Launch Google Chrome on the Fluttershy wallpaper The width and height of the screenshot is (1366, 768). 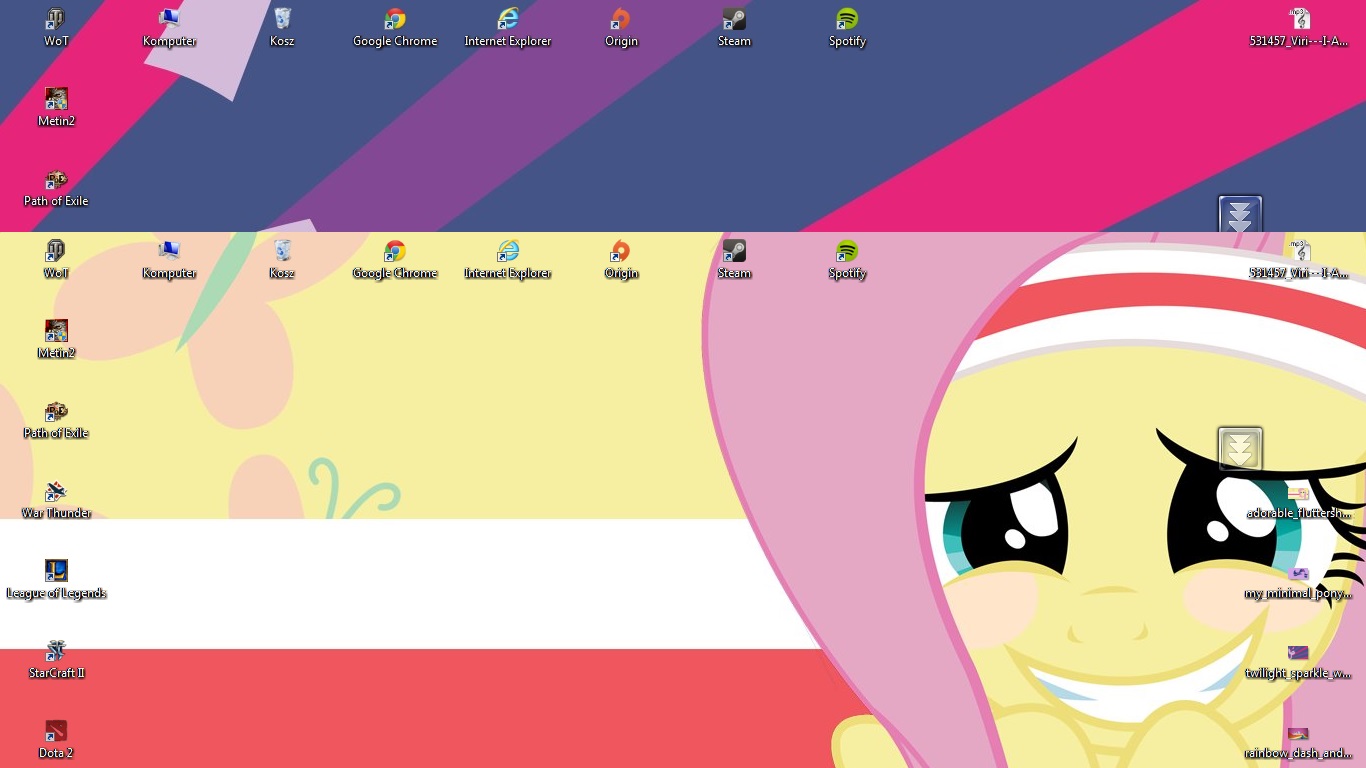point(395,258)
